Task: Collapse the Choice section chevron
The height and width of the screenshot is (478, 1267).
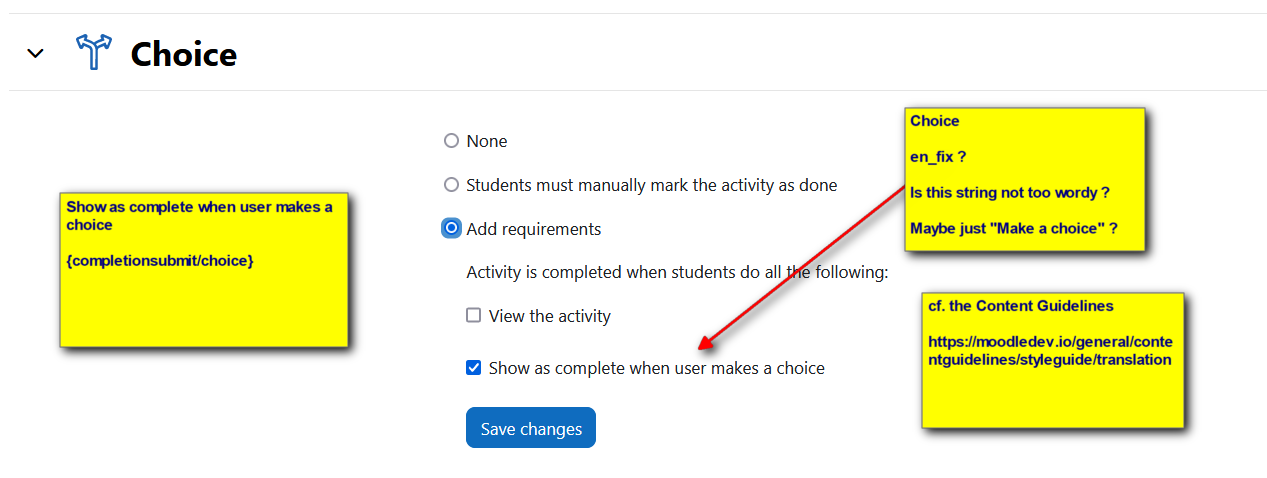Action: [x=36, y=53]
